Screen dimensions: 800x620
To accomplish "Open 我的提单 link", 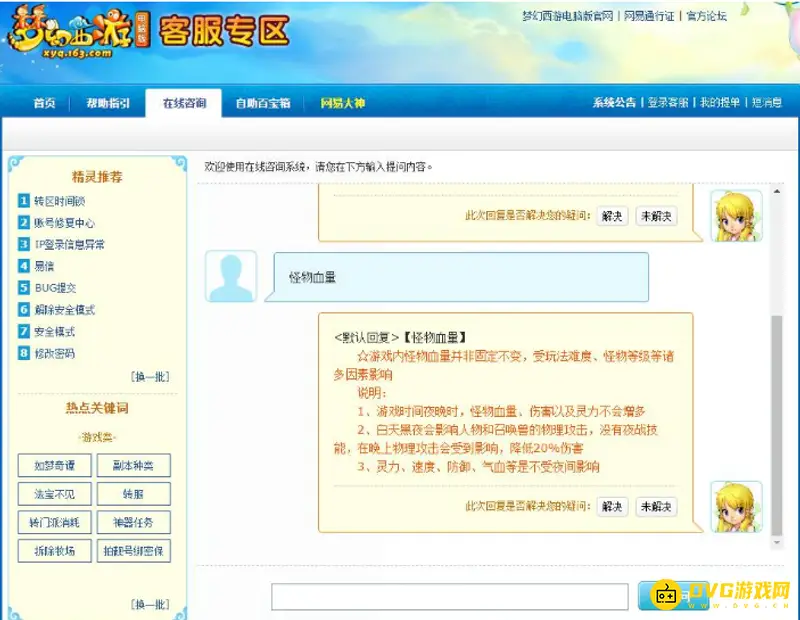I will [x=719, y=103].
